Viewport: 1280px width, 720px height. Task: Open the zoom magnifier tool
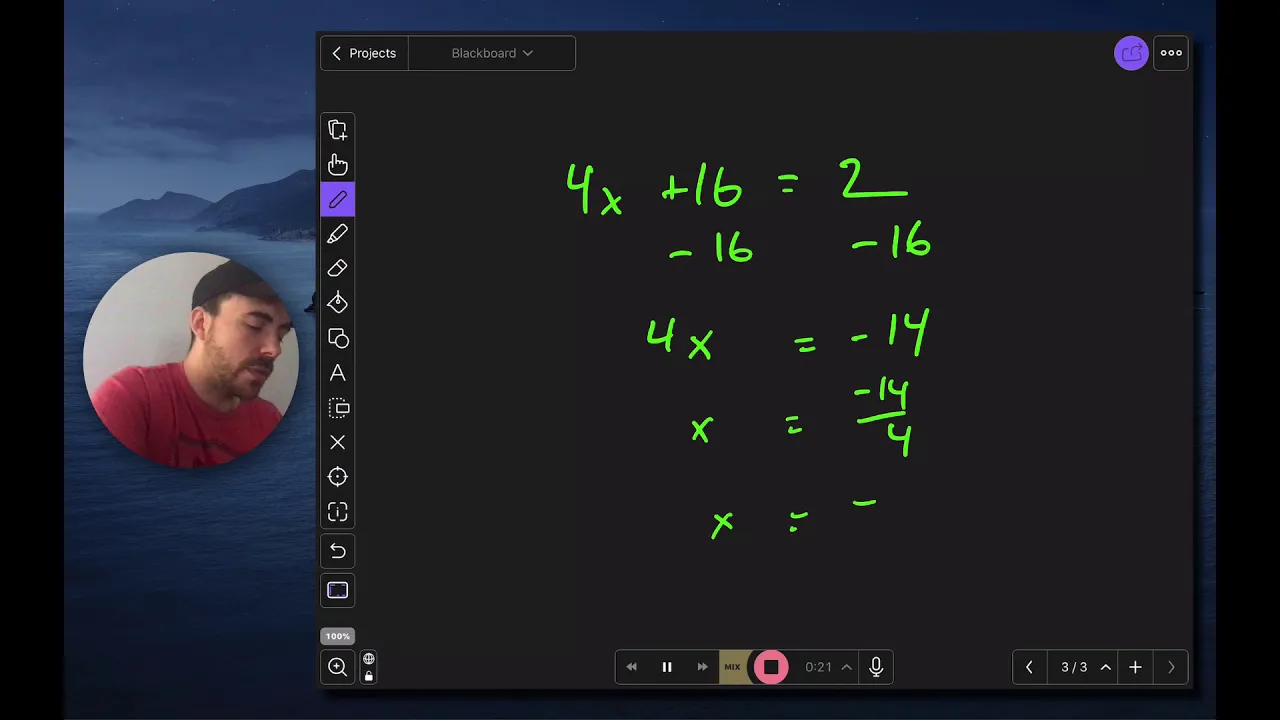click(337, 667)
